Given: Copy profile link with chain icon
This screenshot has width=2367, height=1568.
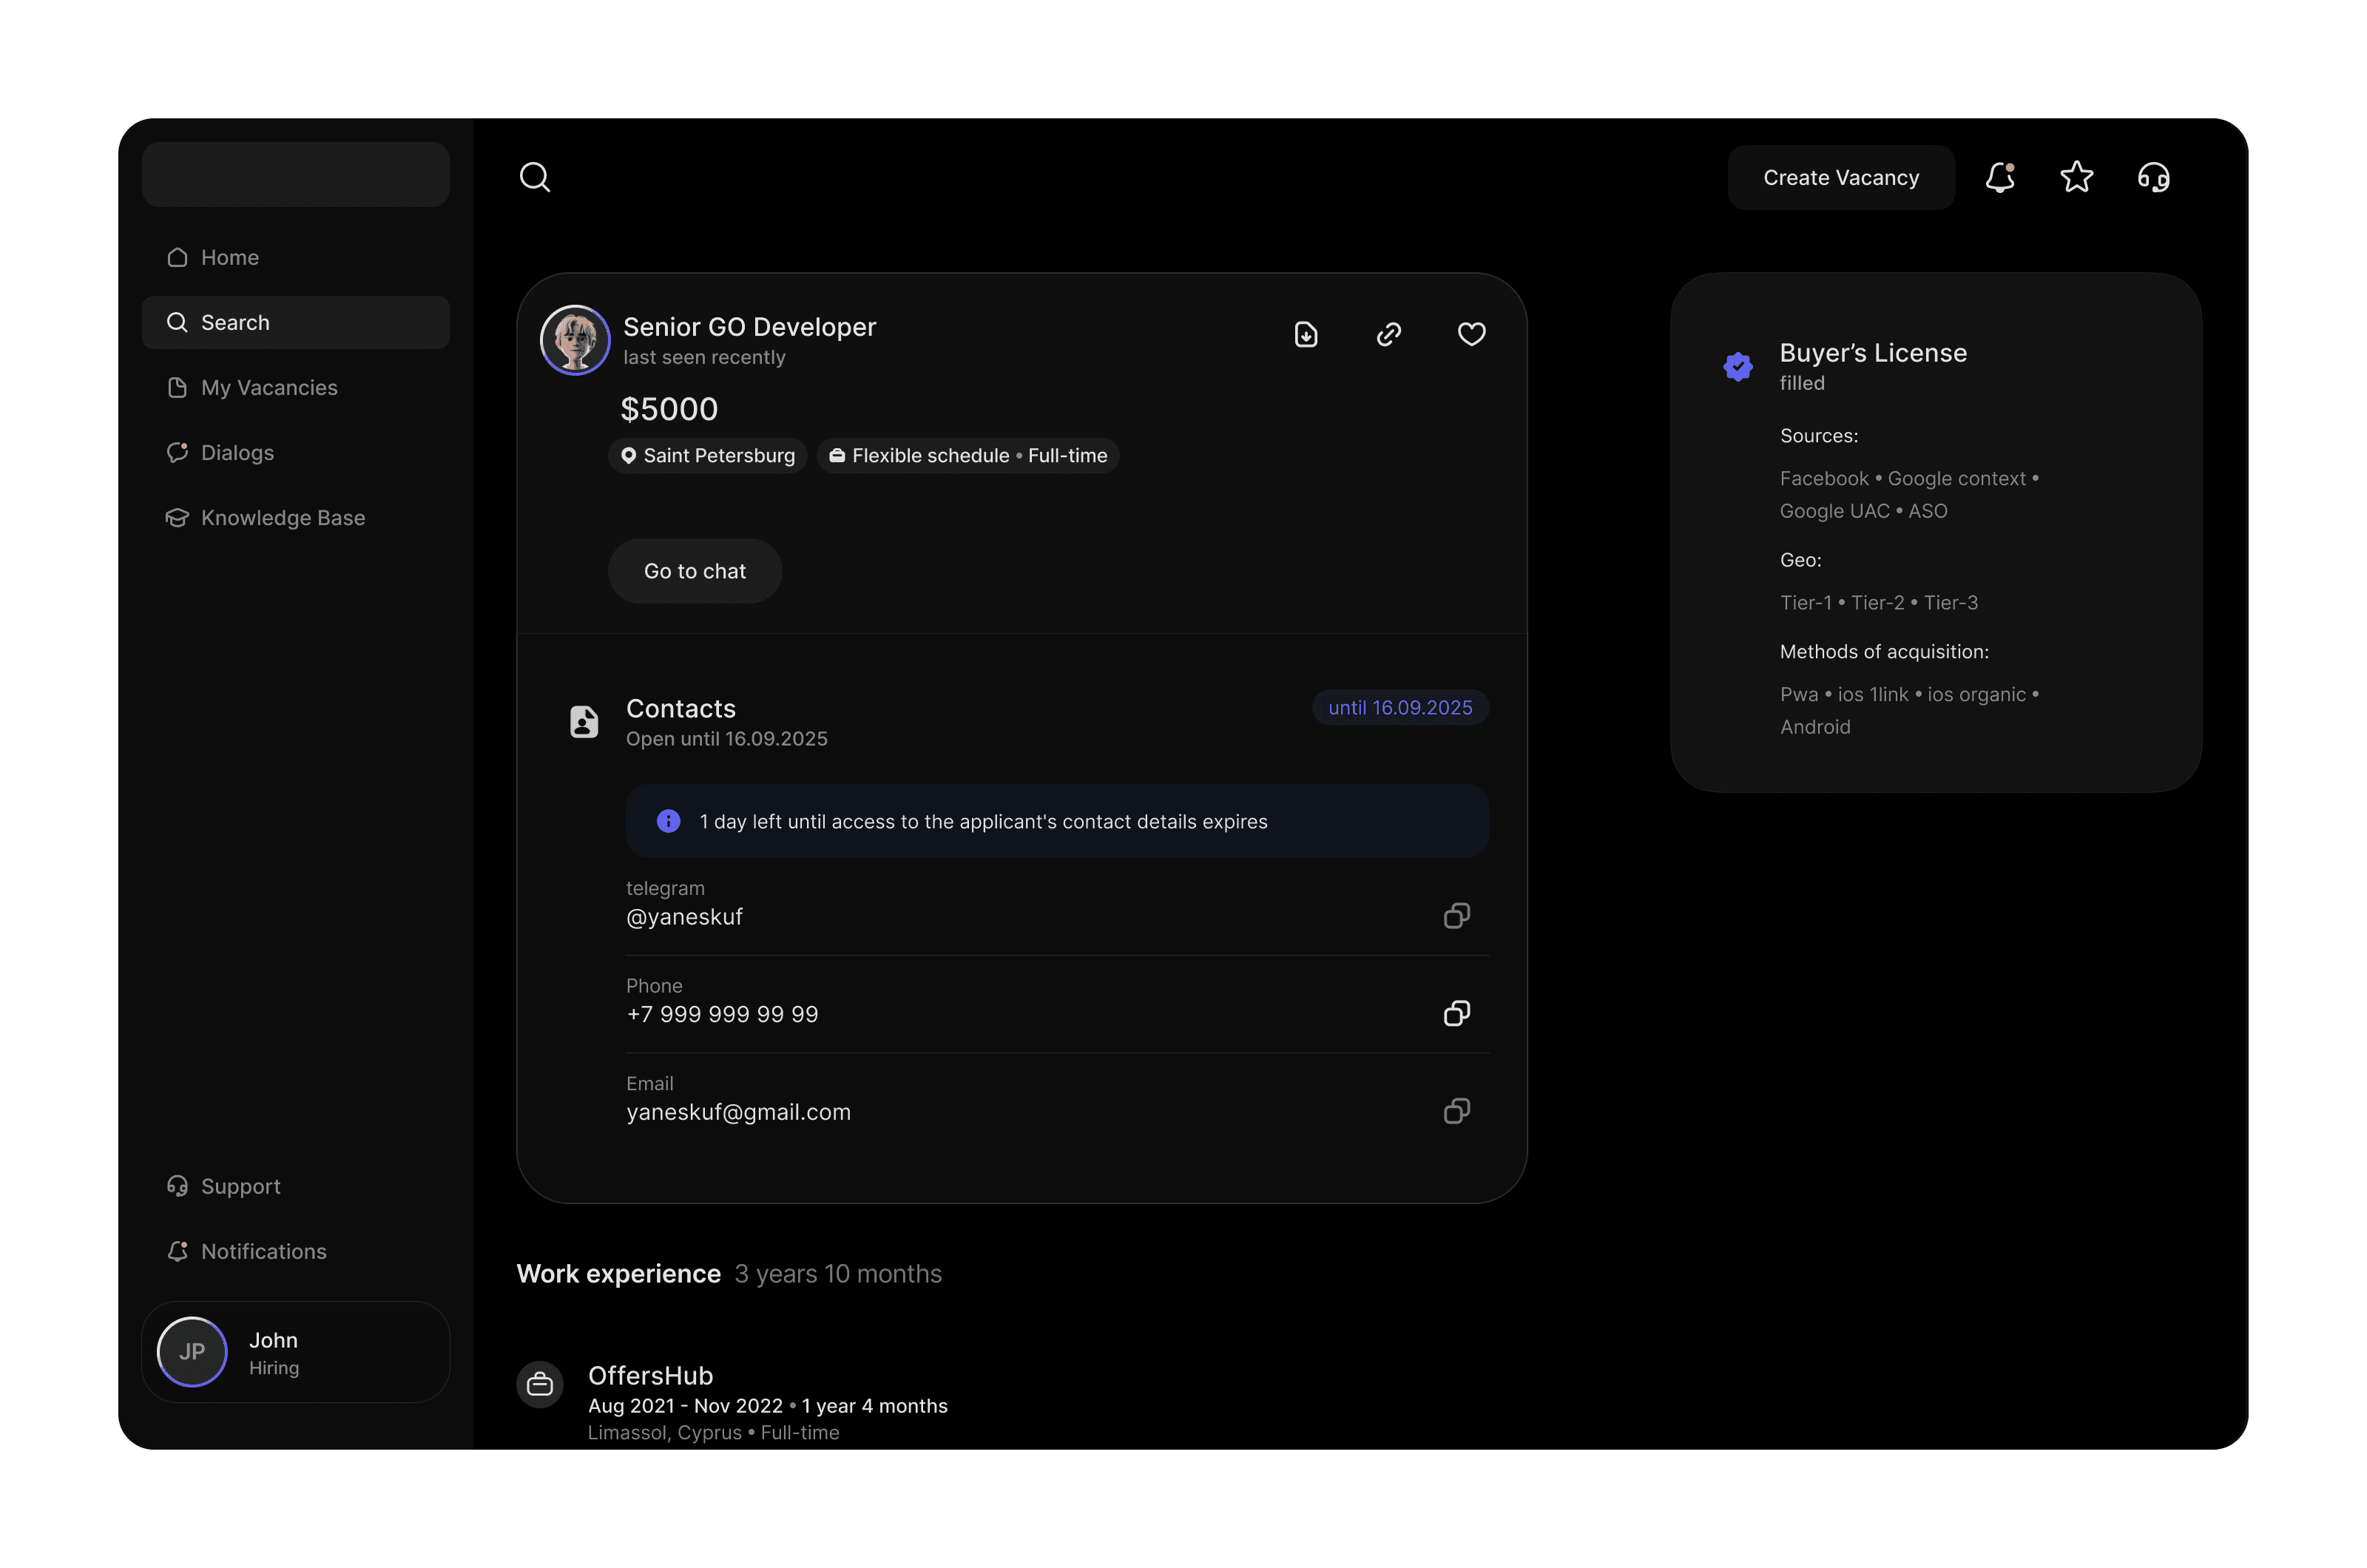Looking at the screenshot, I should pos(1388,334).
